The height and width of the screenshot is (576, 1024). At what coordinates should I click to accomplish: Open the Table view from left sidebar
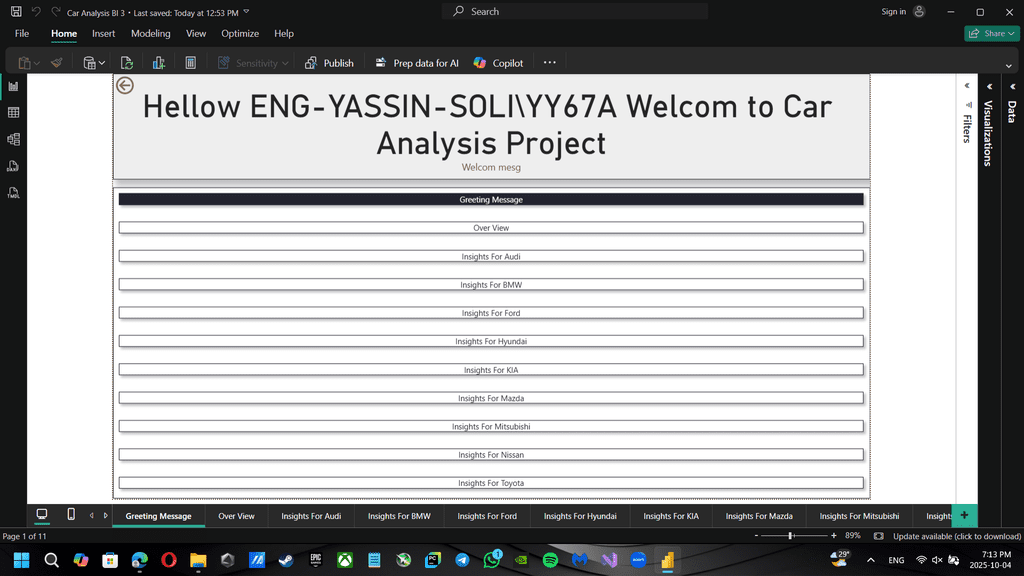tap(14, 113)
